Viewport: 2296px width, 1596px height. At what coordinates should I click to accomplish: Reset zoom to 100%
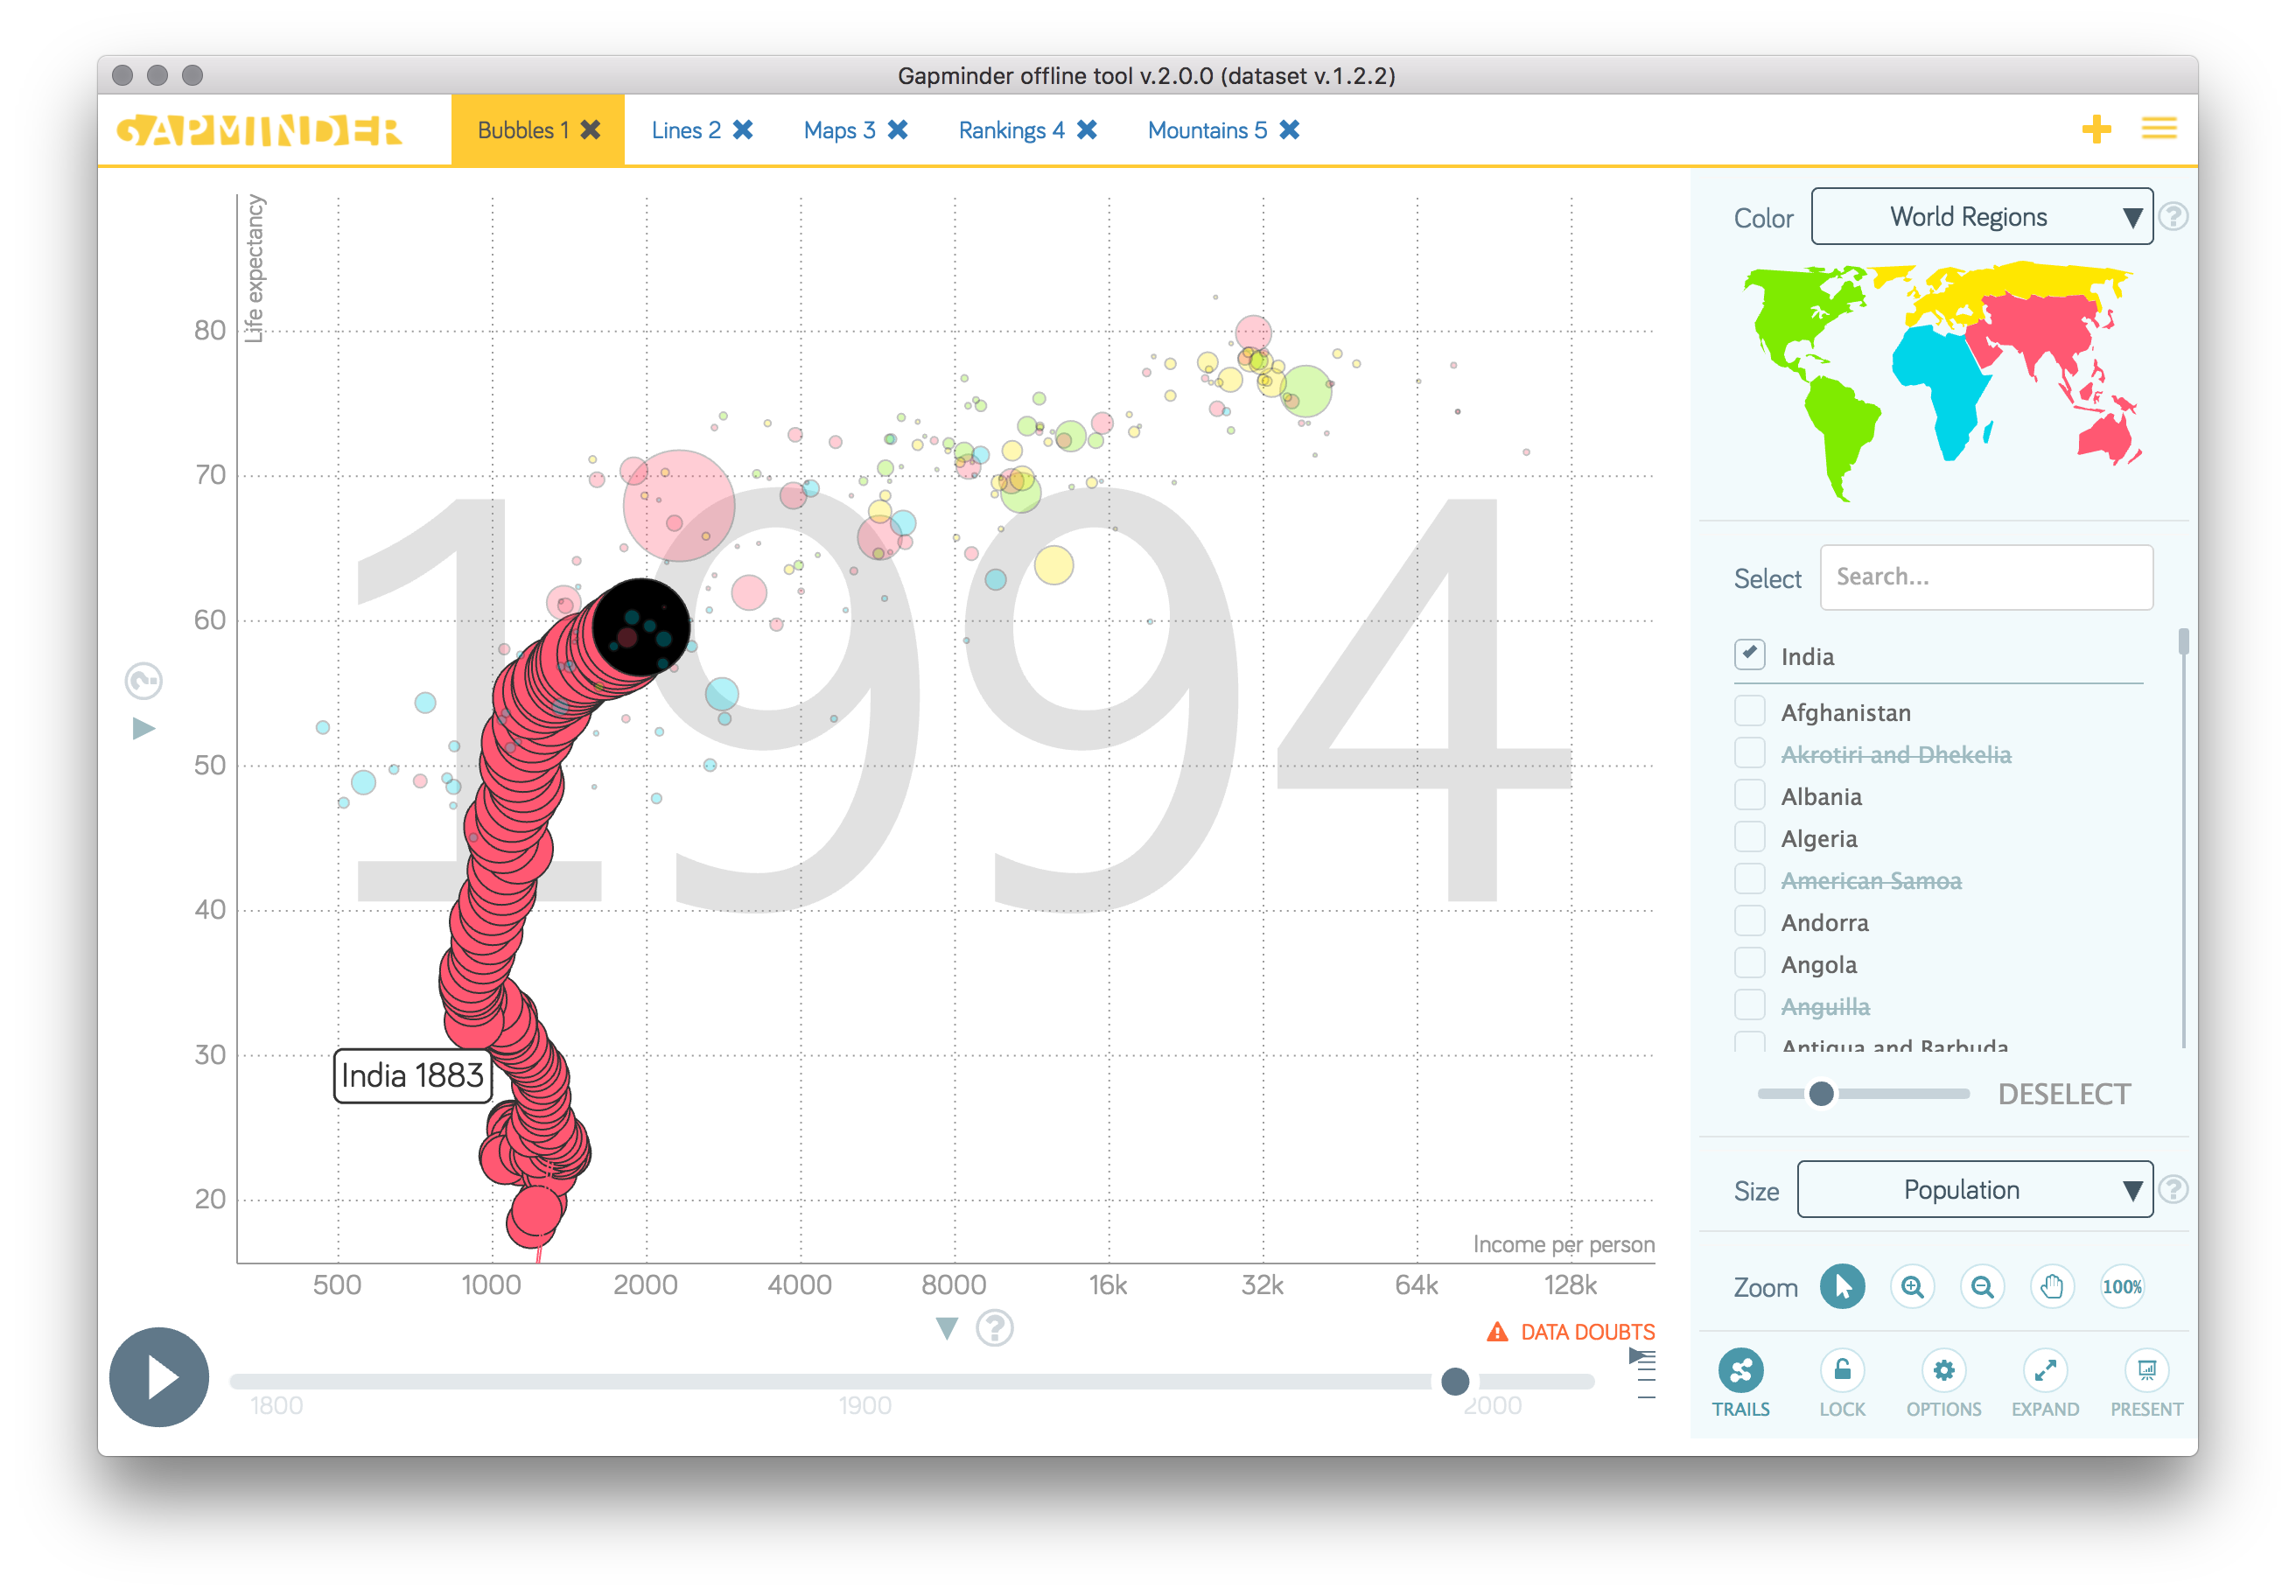[x=2123, y=1287]
